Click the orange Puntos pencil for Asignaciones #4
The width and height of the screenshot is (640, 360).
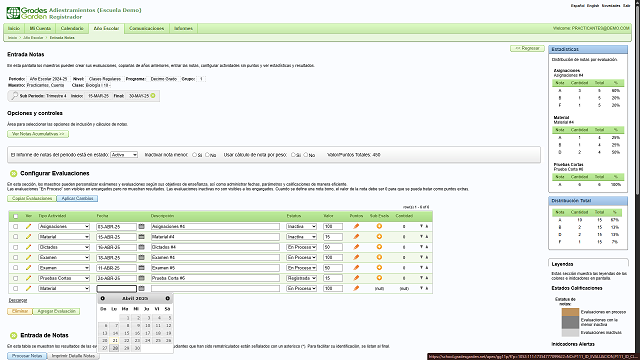356,226
